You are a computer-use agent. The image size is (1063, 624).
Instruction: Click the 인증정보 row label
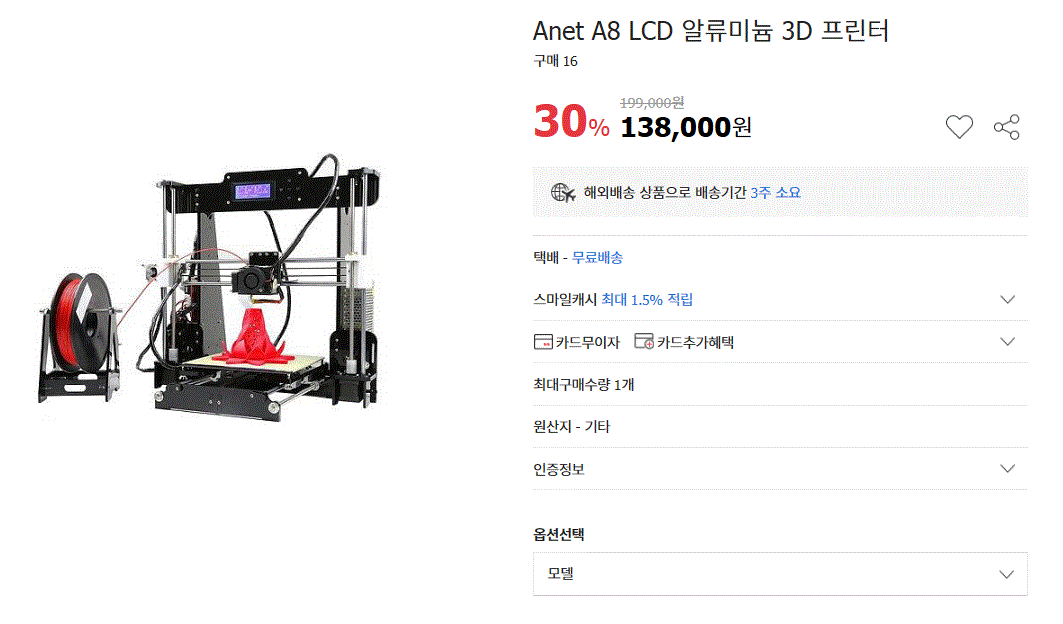click(x=559, y=469)
